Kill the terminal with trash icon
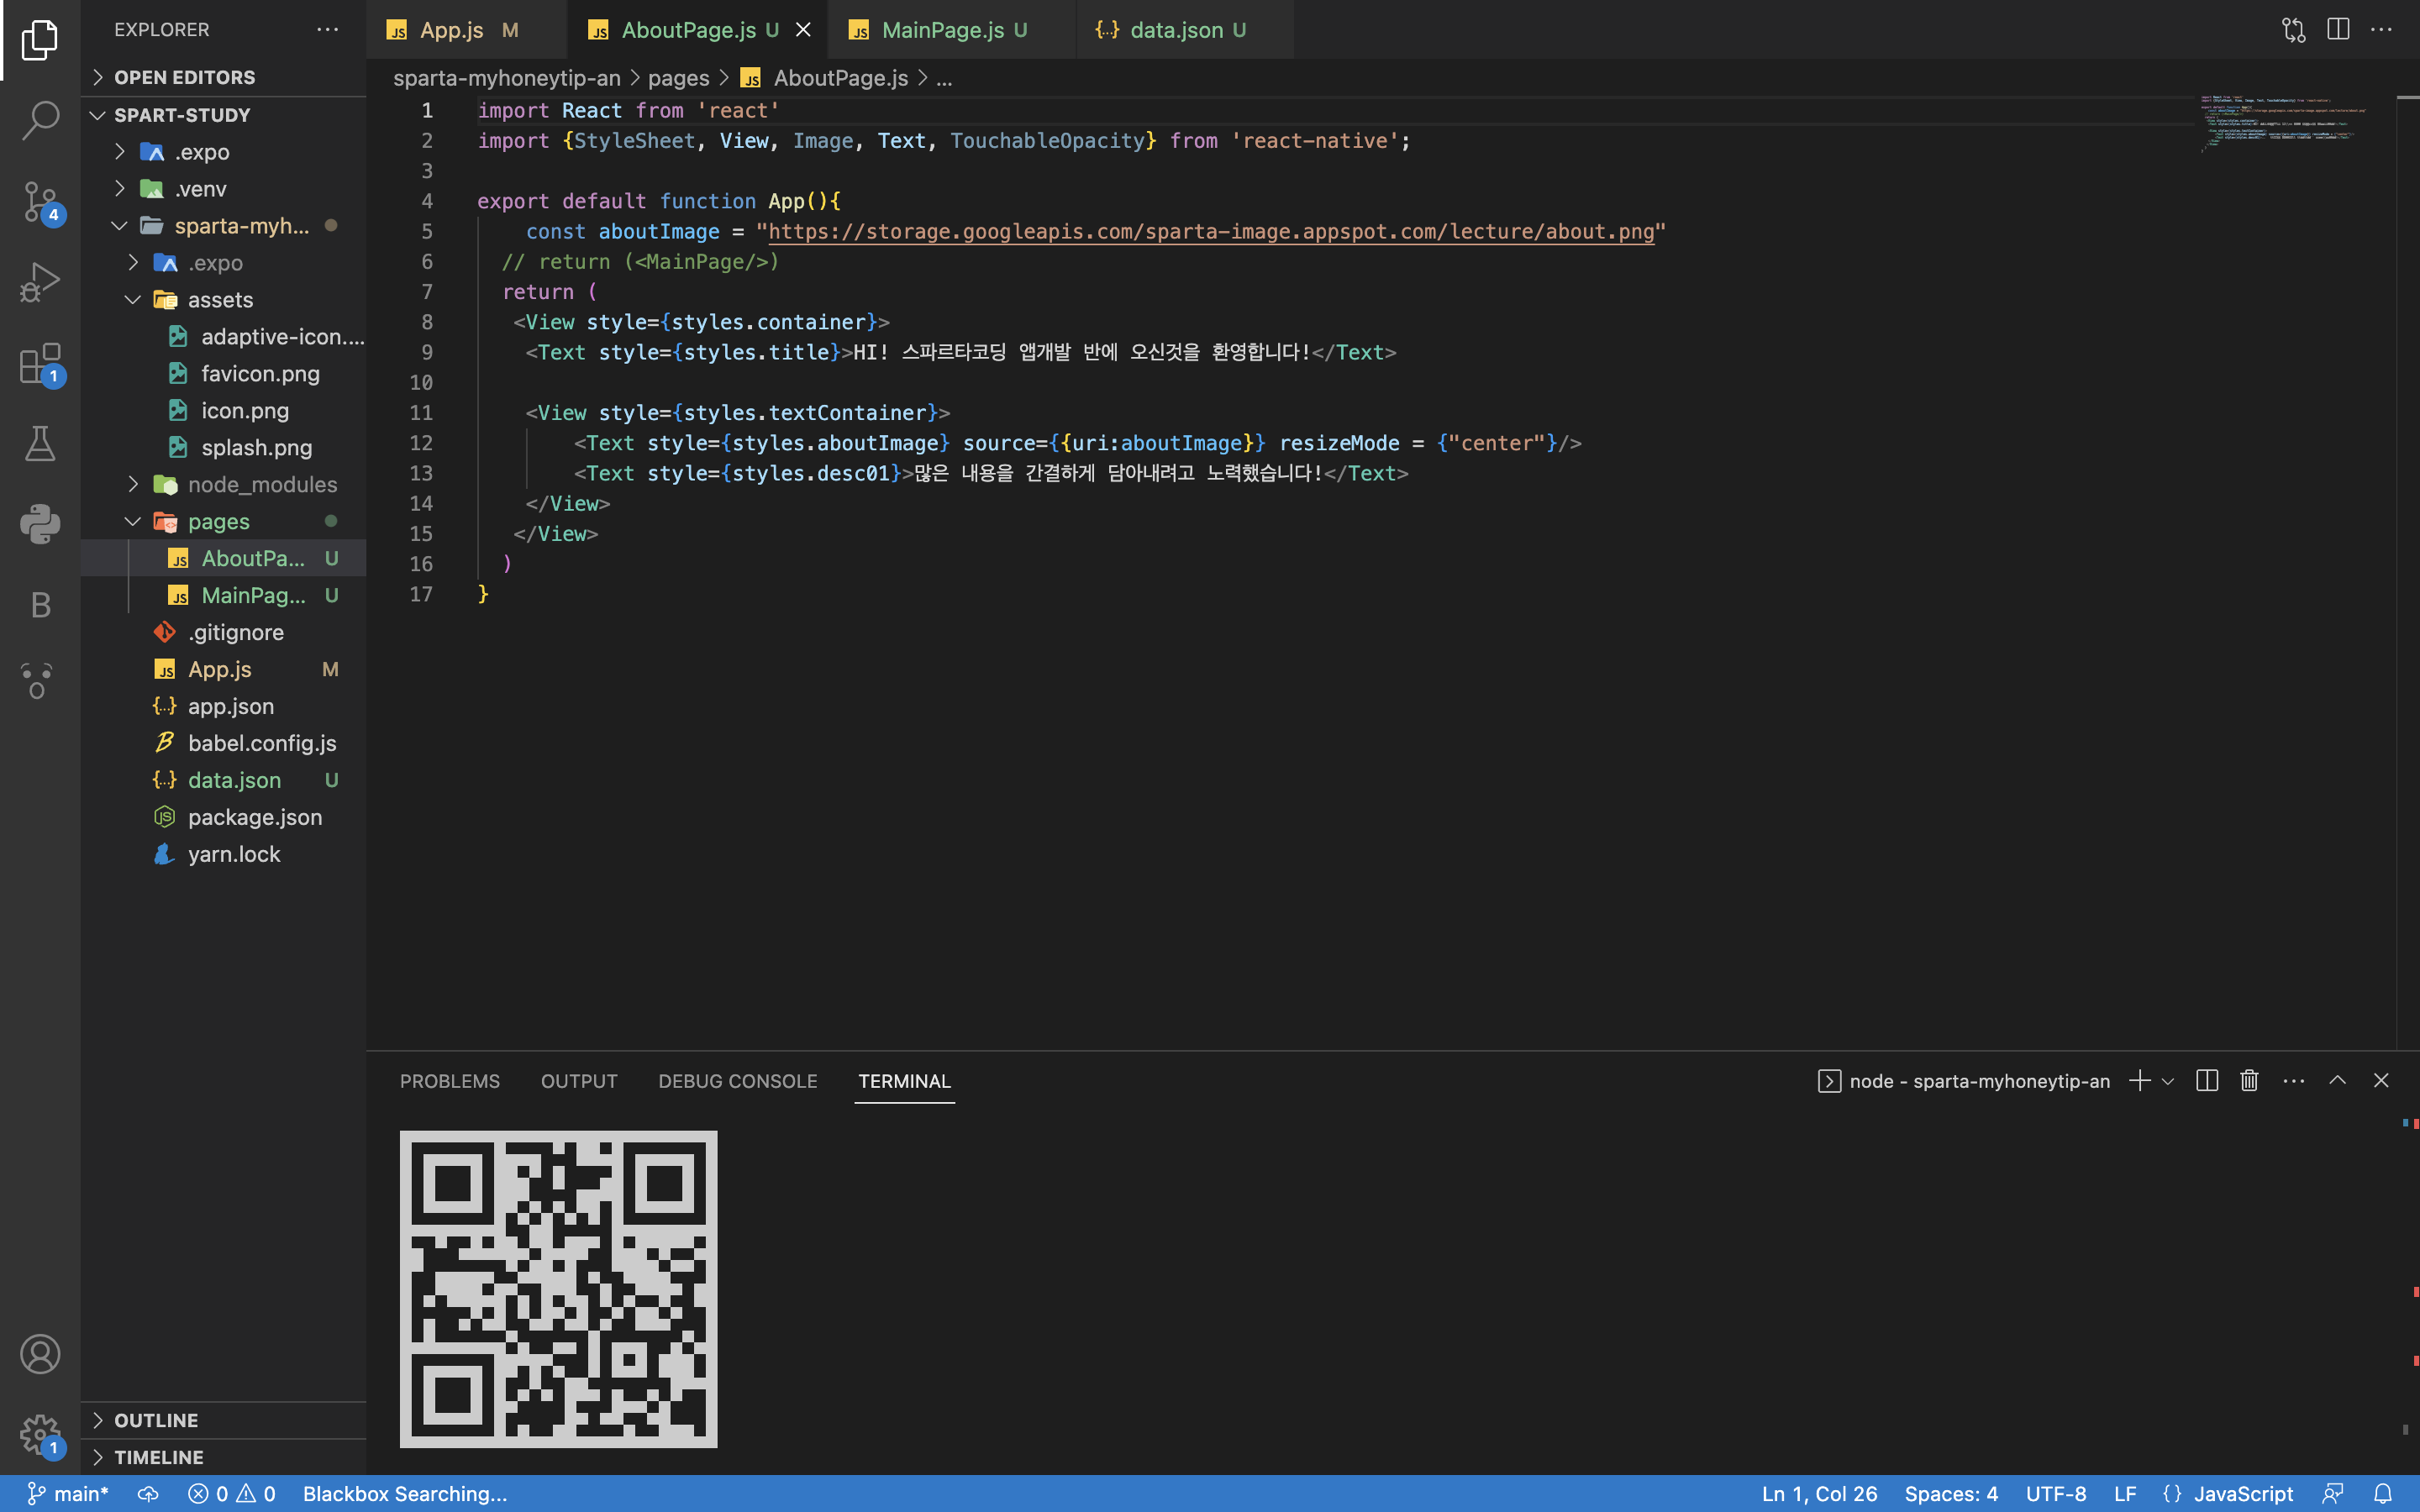Viewport: 2420px width, 1512px height. 2250,1081
